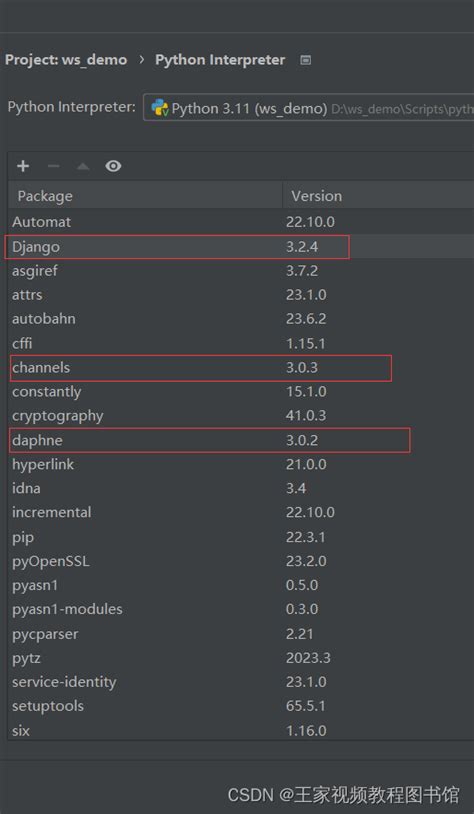This screenshot has height=814, width=474.
Task: Select the cryptography package row
Action: [241, 416]
